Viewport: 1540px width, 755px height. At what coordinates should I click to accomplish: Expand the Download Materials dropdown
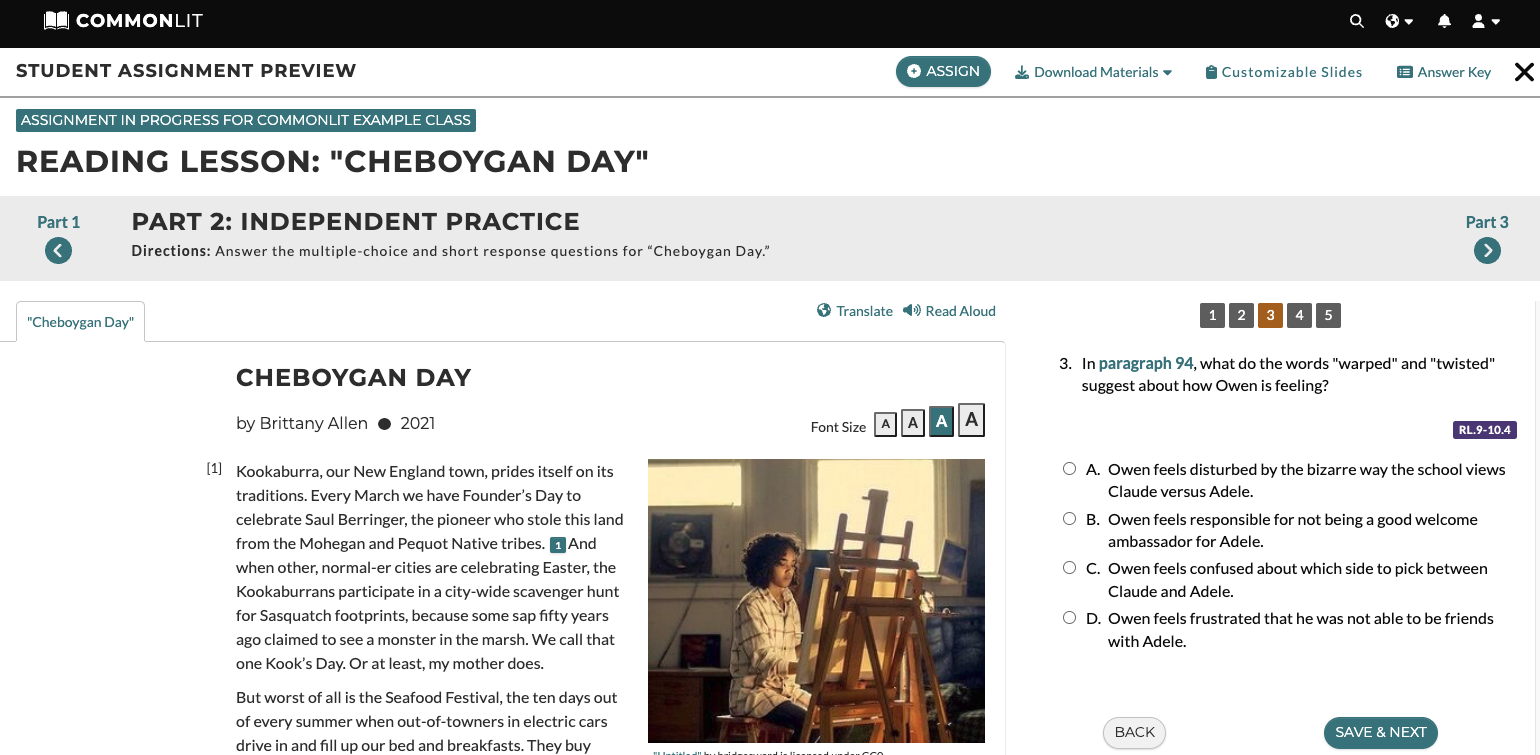(x=1093, y=72)
